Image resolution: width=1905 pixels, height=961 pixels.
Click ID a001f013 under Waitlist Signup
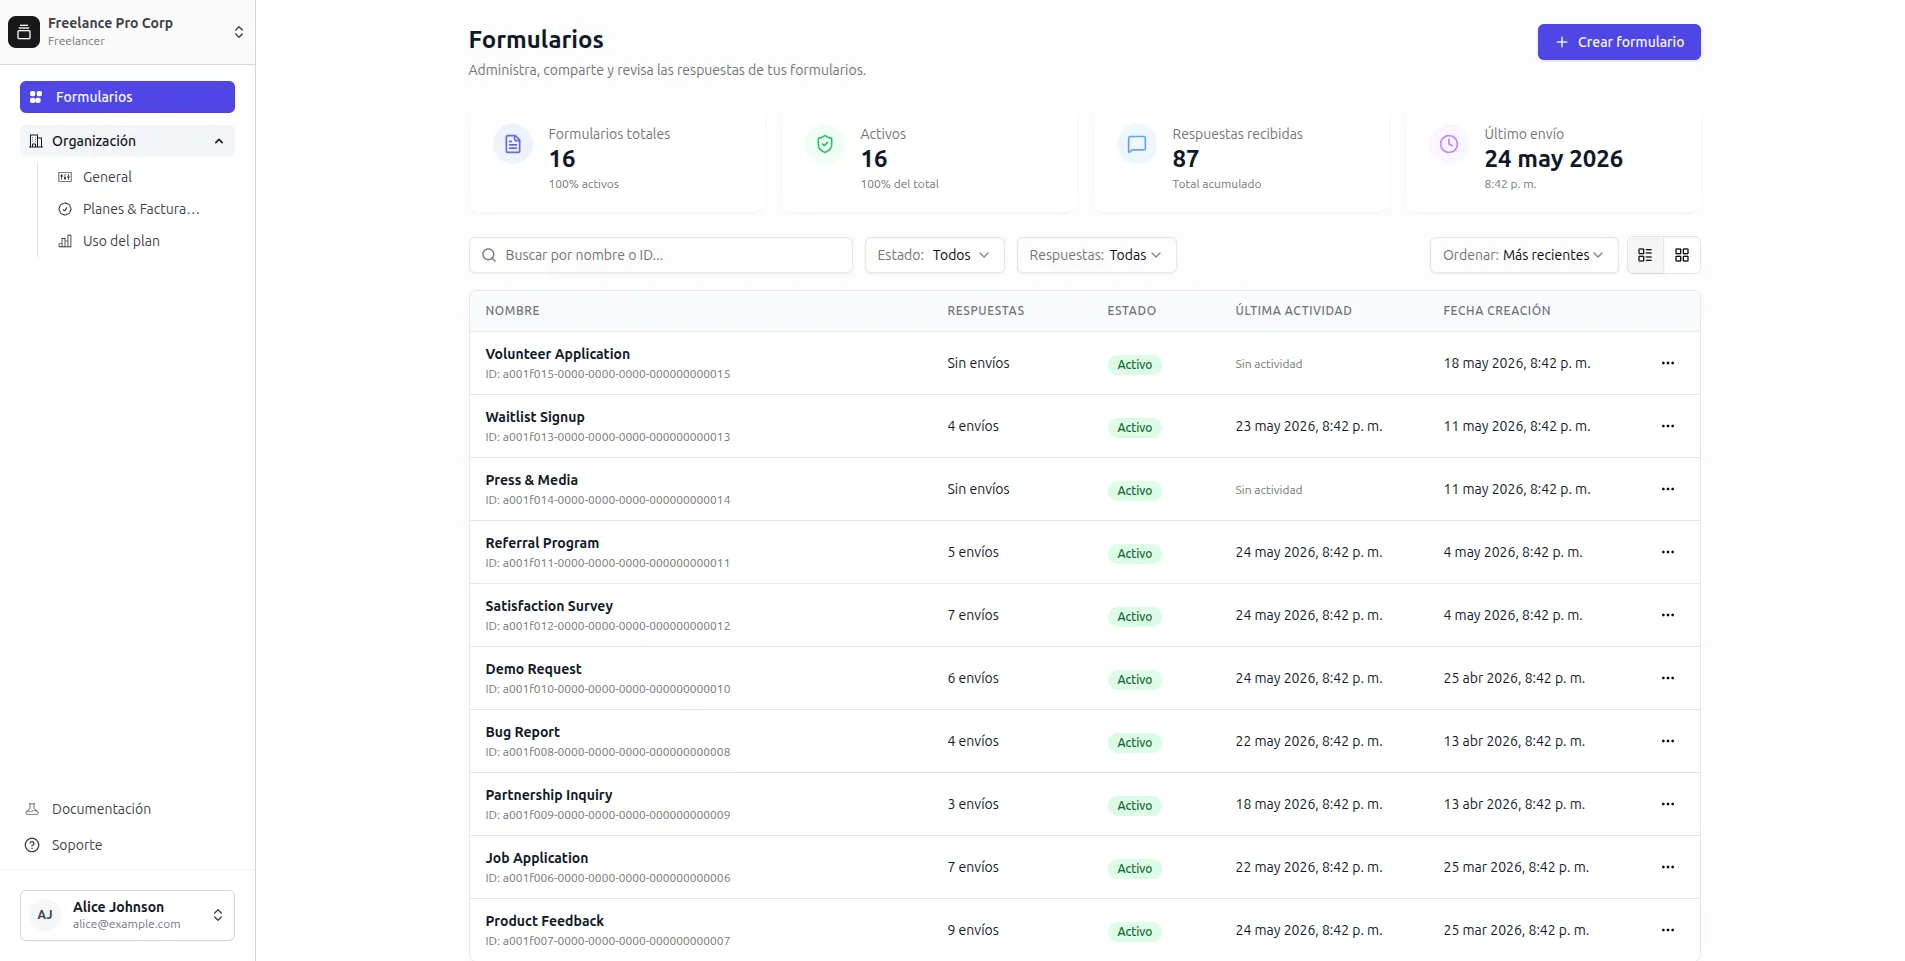607,437
